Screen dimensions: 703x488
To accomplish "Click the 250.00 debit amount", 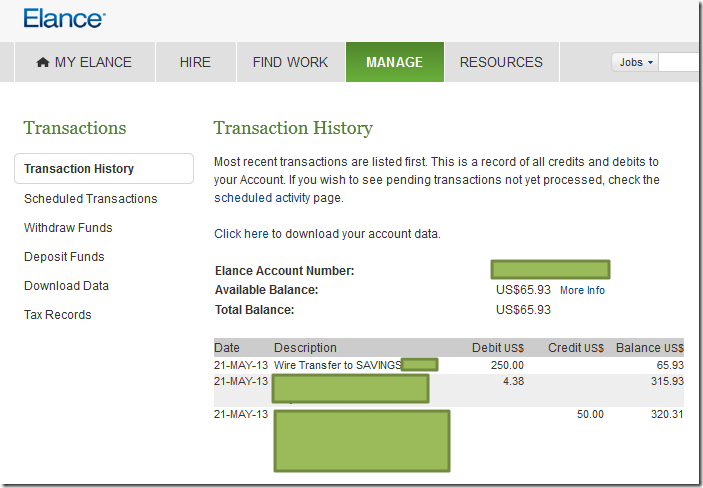I will pos(507,365).
